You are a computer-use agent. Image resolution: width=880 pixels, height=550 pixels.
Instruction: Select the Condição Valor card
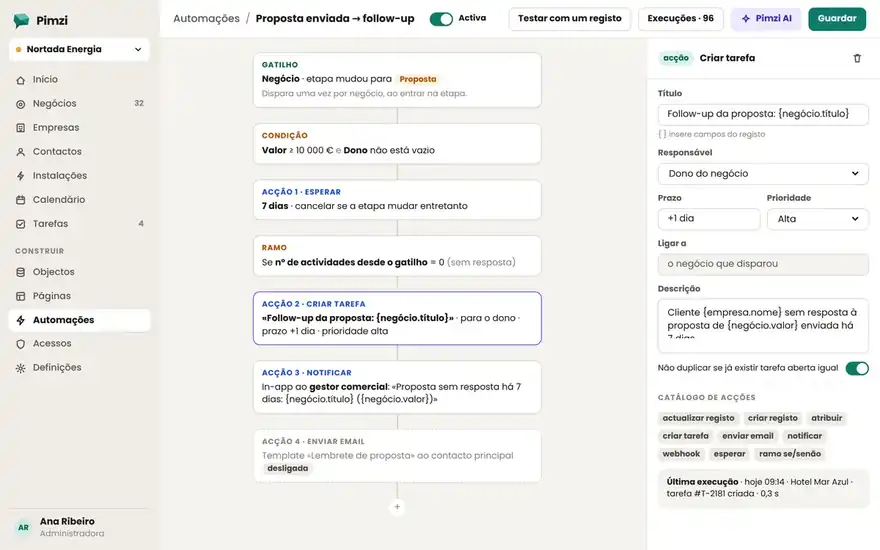pyautogui.click(x=397, y=144)
